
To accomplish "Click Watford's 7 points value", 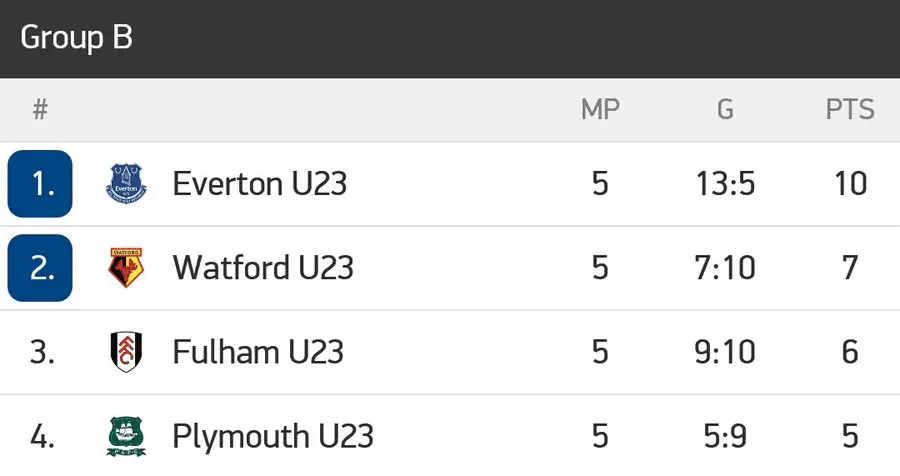I will coord(850,268).
